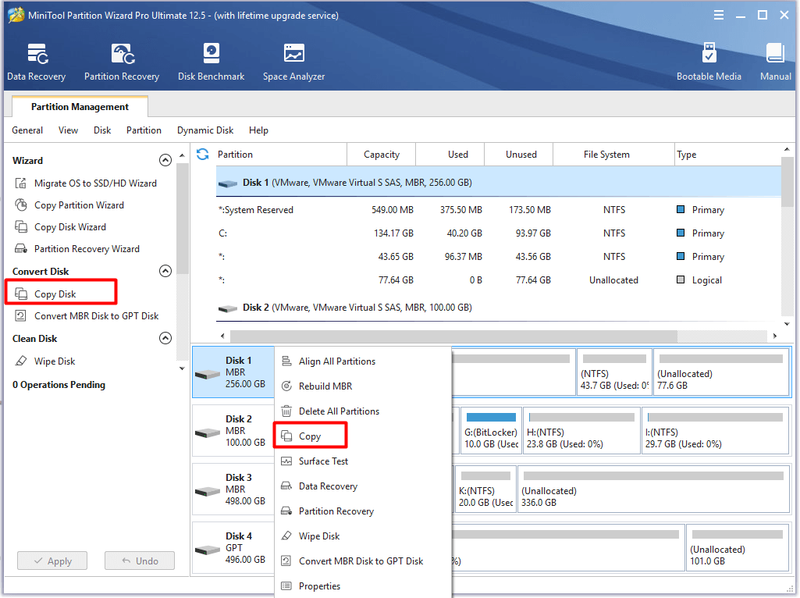Collapse the Wizard section
The width and height of the screenshot is (800, 598).
point(165,160)
